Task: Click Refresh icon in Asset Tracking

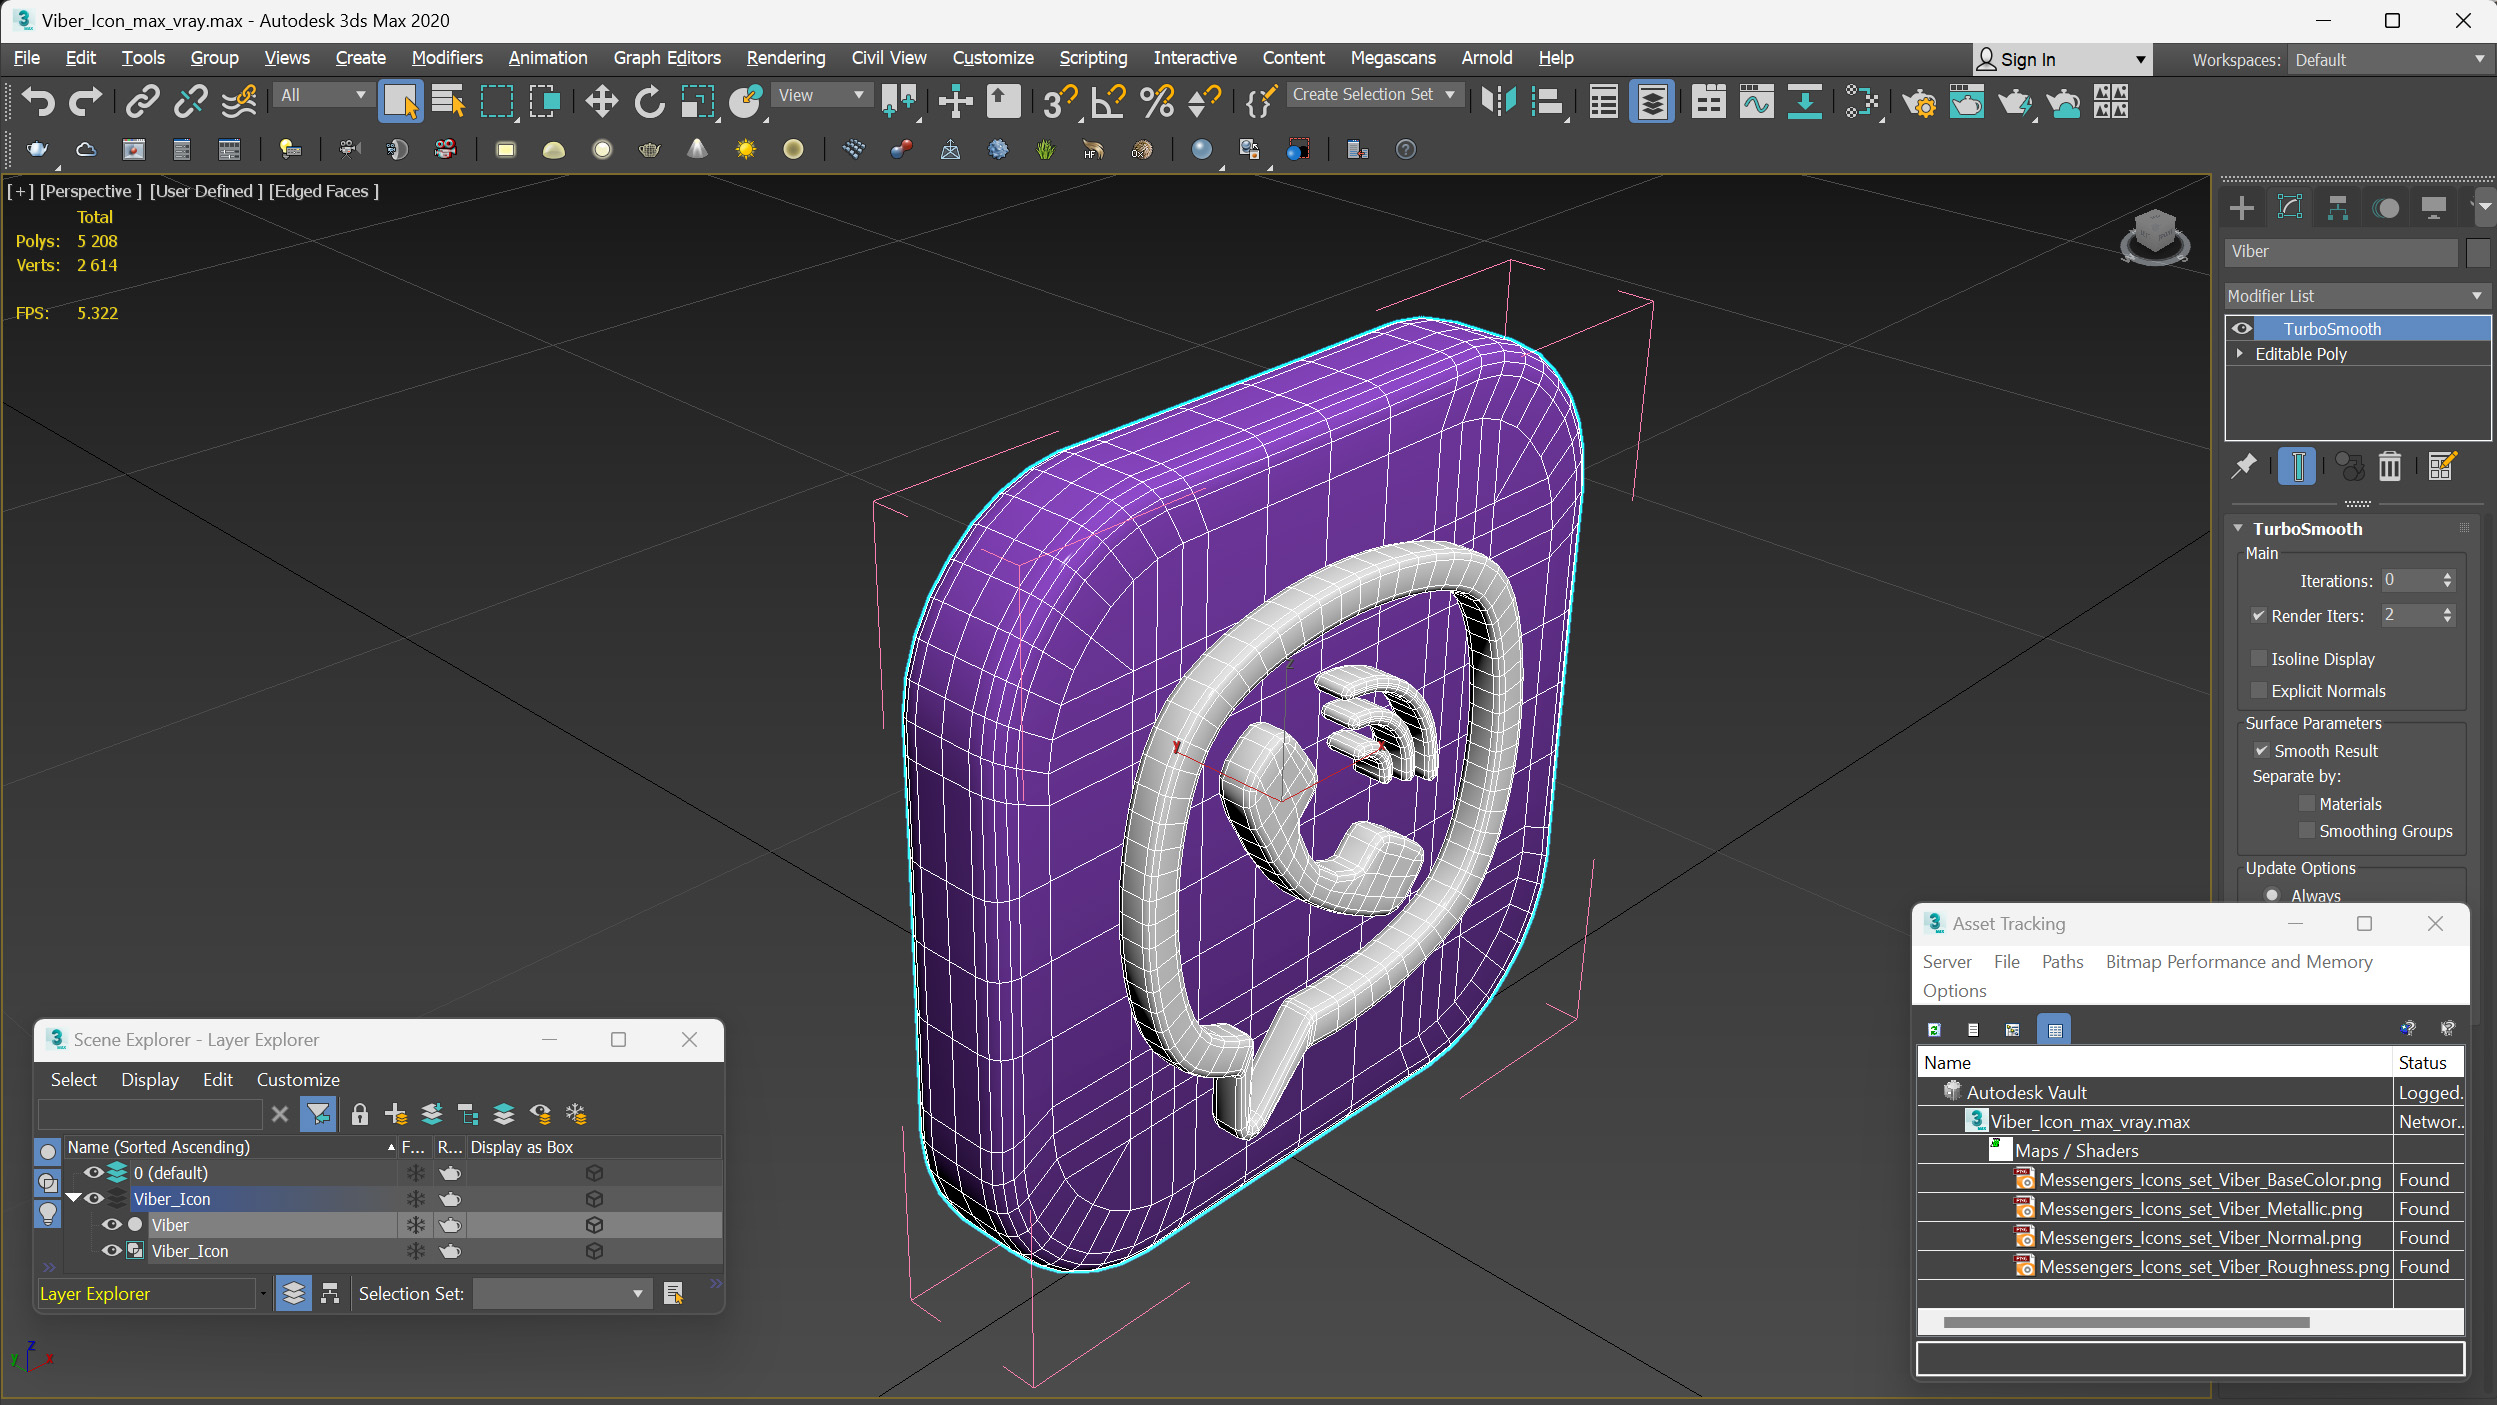Action: click(x=1934, y=1029)
